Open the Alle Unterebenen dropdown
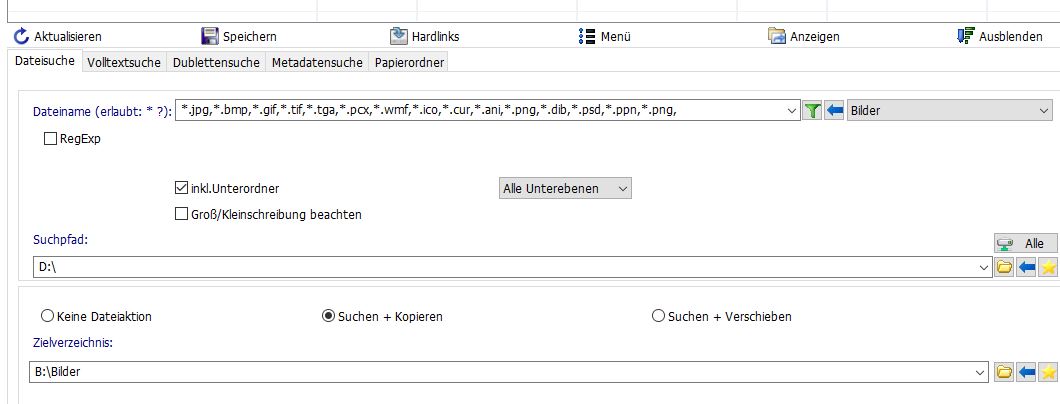Viewport: 1060px width, 404px height. tap(564, 188)
